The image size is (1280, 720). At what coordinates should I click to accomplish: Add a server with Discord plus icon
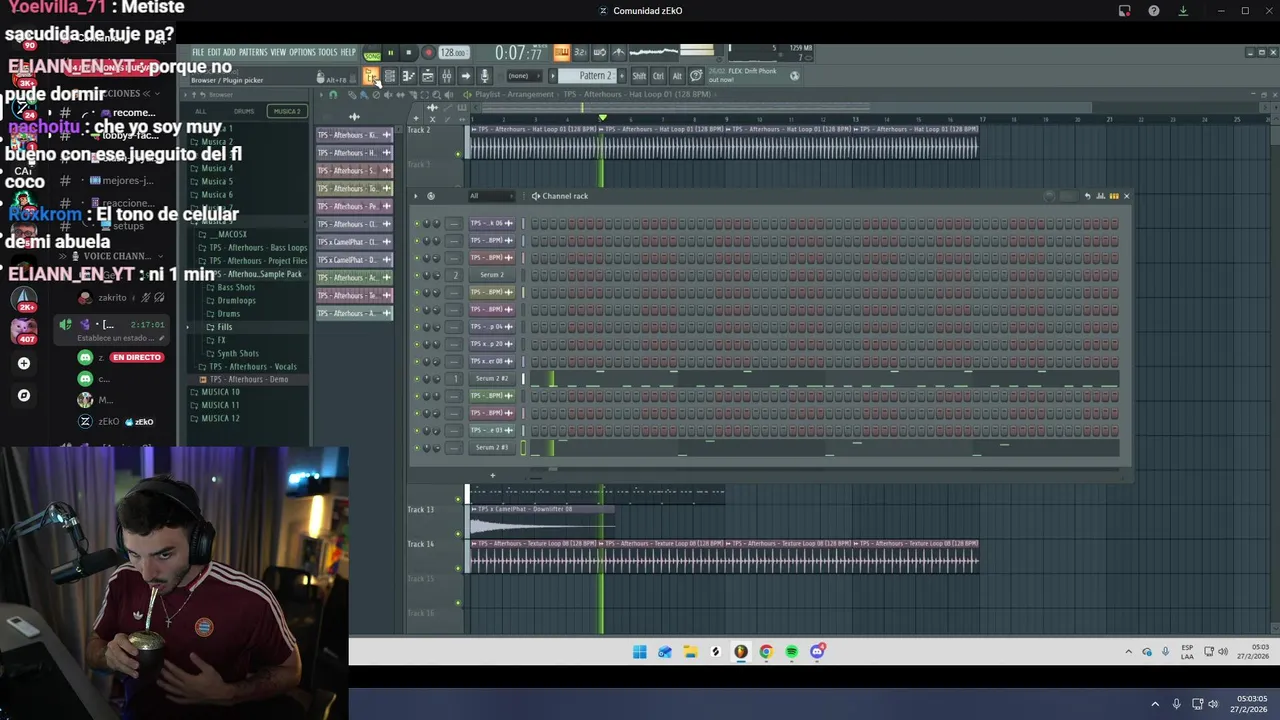[x=24, y=363]
